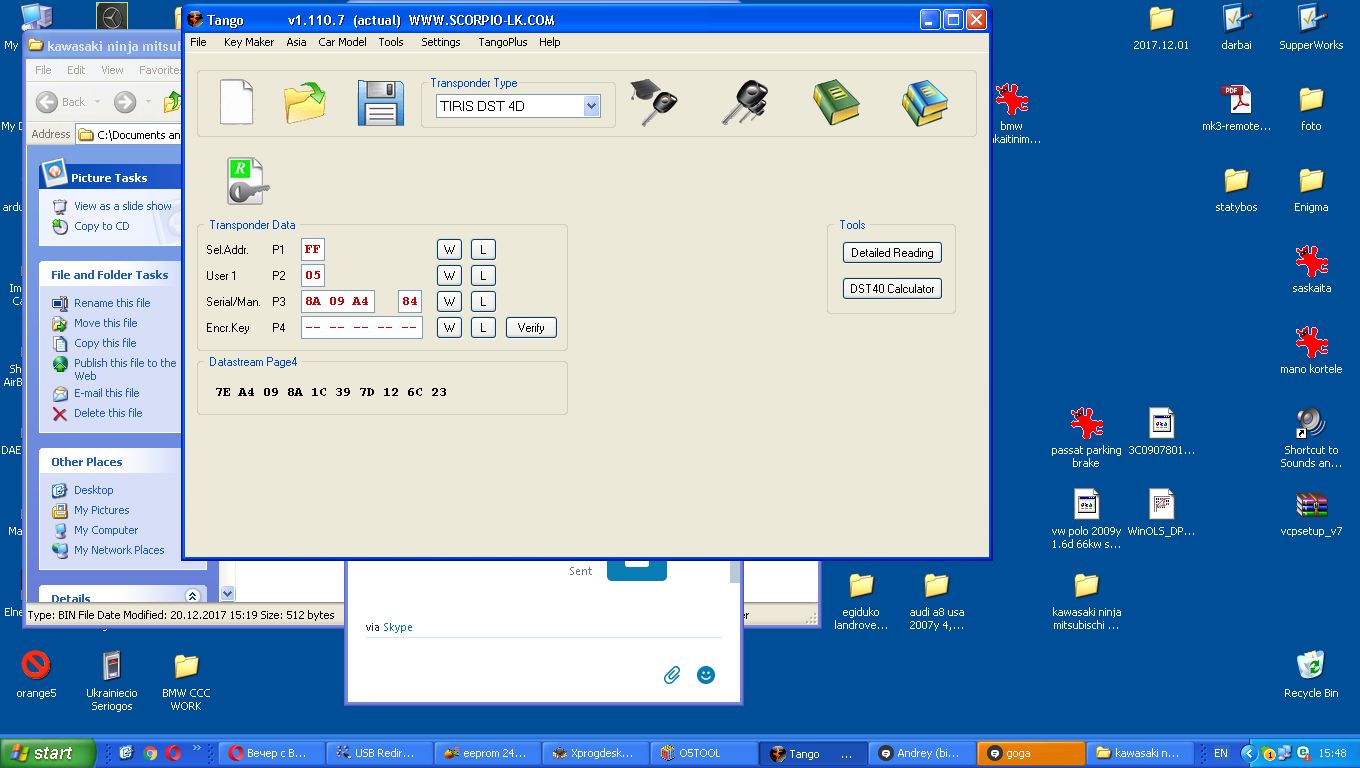Click W button for Sel.Addr. P1
1360x768 pixels.
[449, 250]
